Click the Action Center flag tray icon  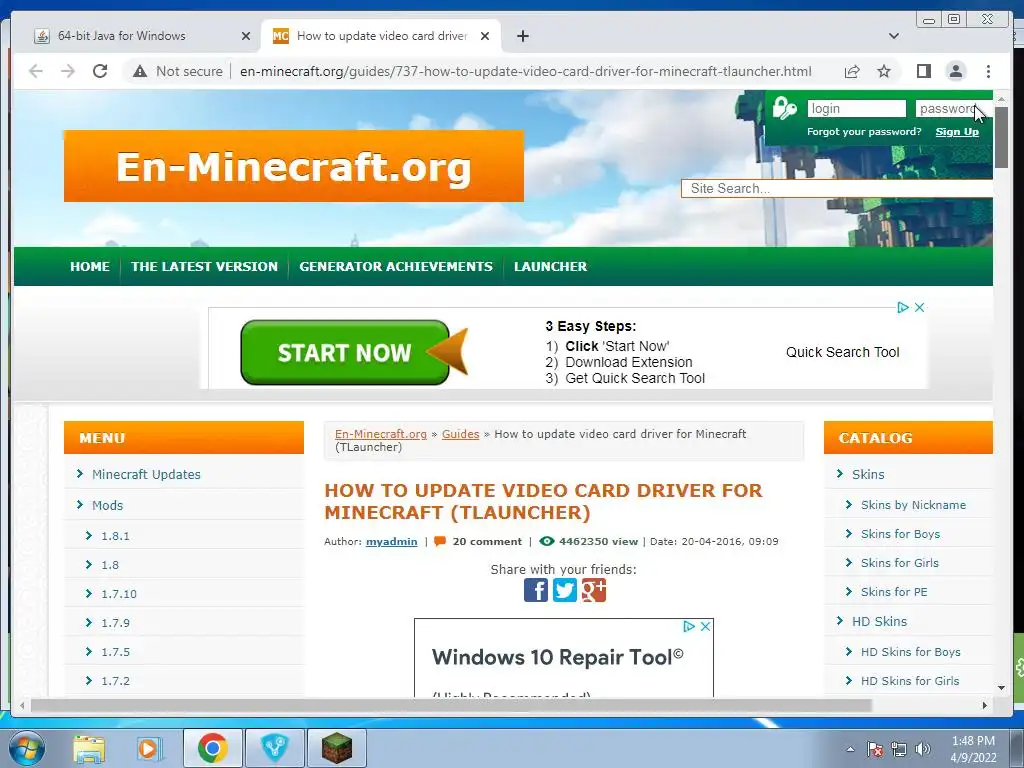click(x=875, y=749)
